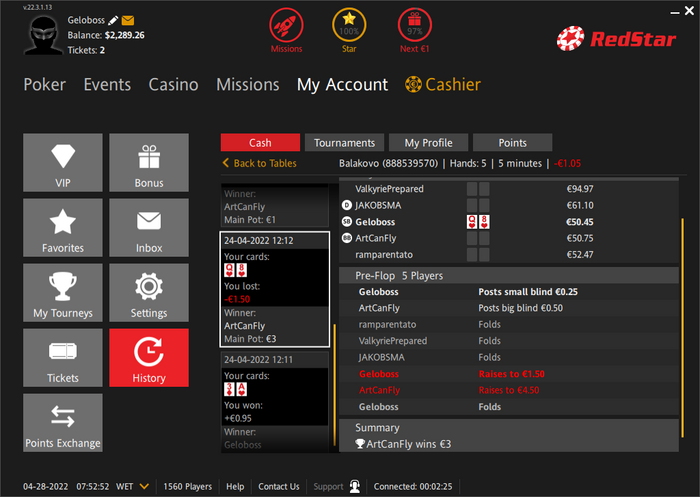Click the hand details orange scrollbar
Viewport: 700px width, 497px height.
point(682,328)
